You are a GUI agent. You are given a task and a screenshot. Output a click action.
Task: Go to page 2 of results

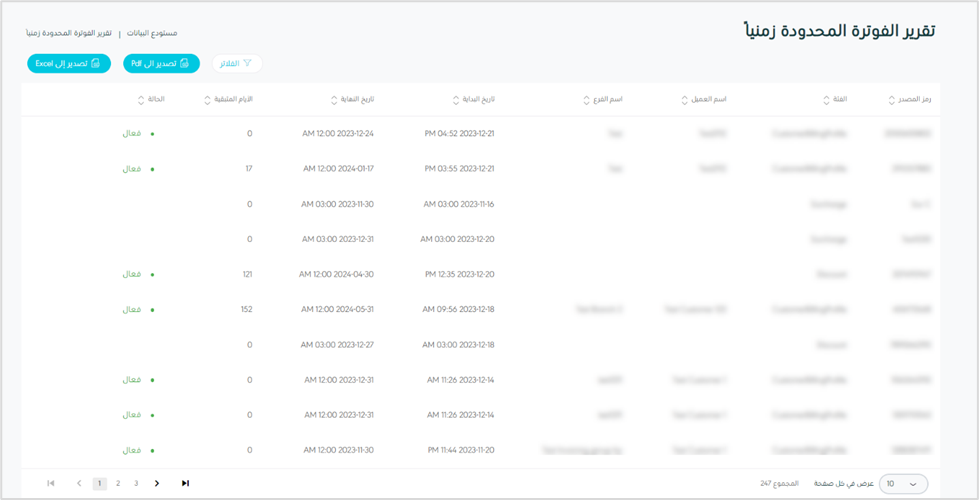118,484
